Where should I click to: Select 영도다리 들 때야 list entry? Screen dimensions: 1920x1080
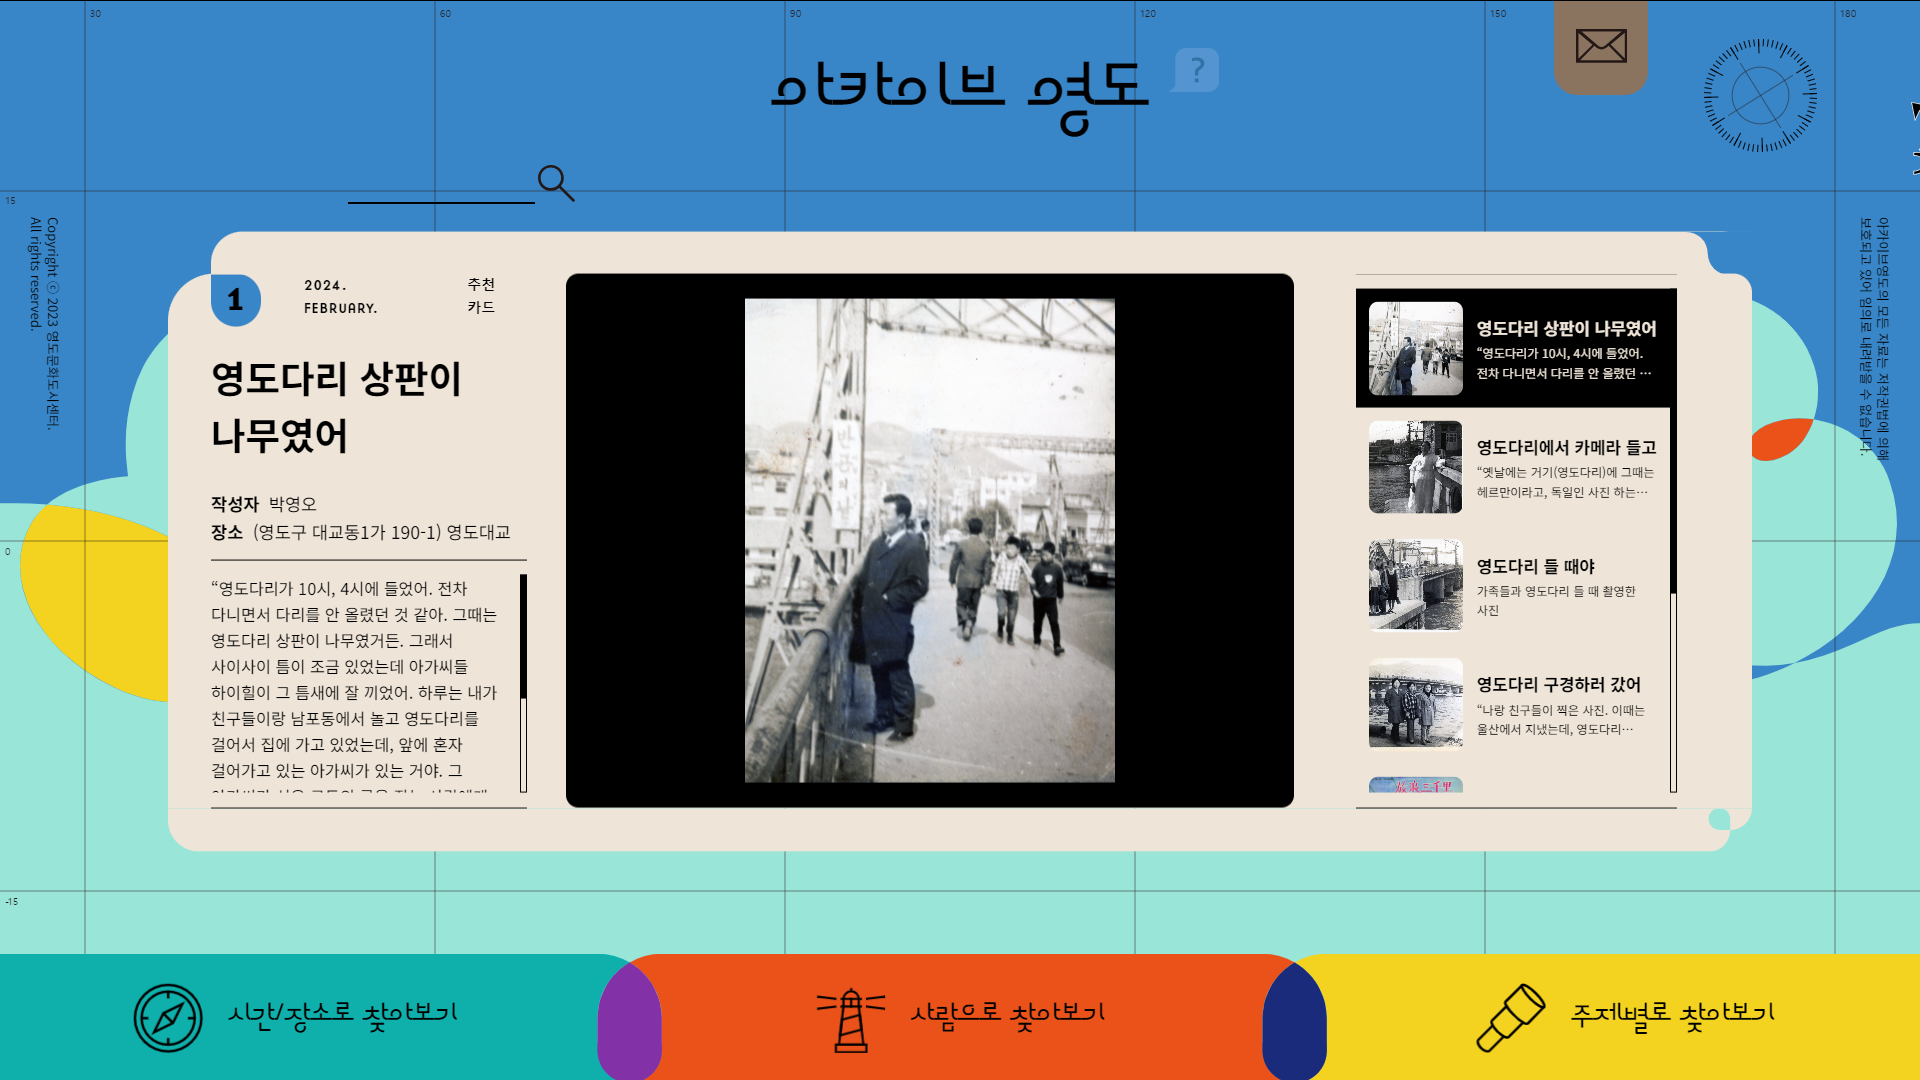[x=1535, y=566]
